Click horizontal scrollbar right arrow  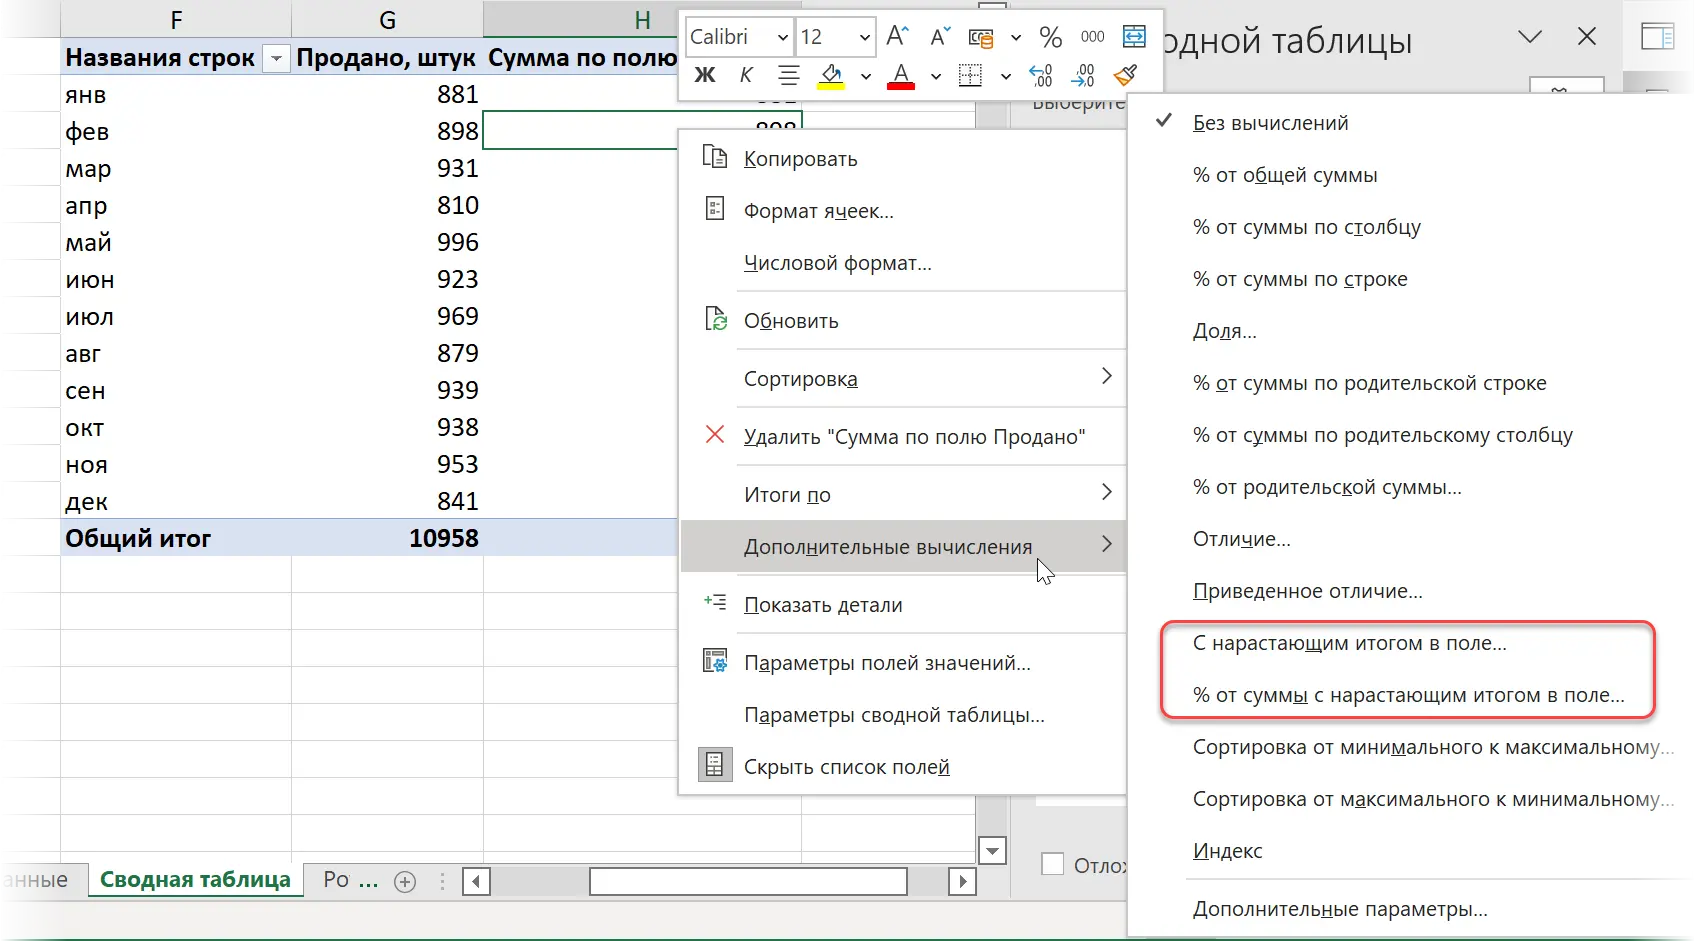(962, 881)
